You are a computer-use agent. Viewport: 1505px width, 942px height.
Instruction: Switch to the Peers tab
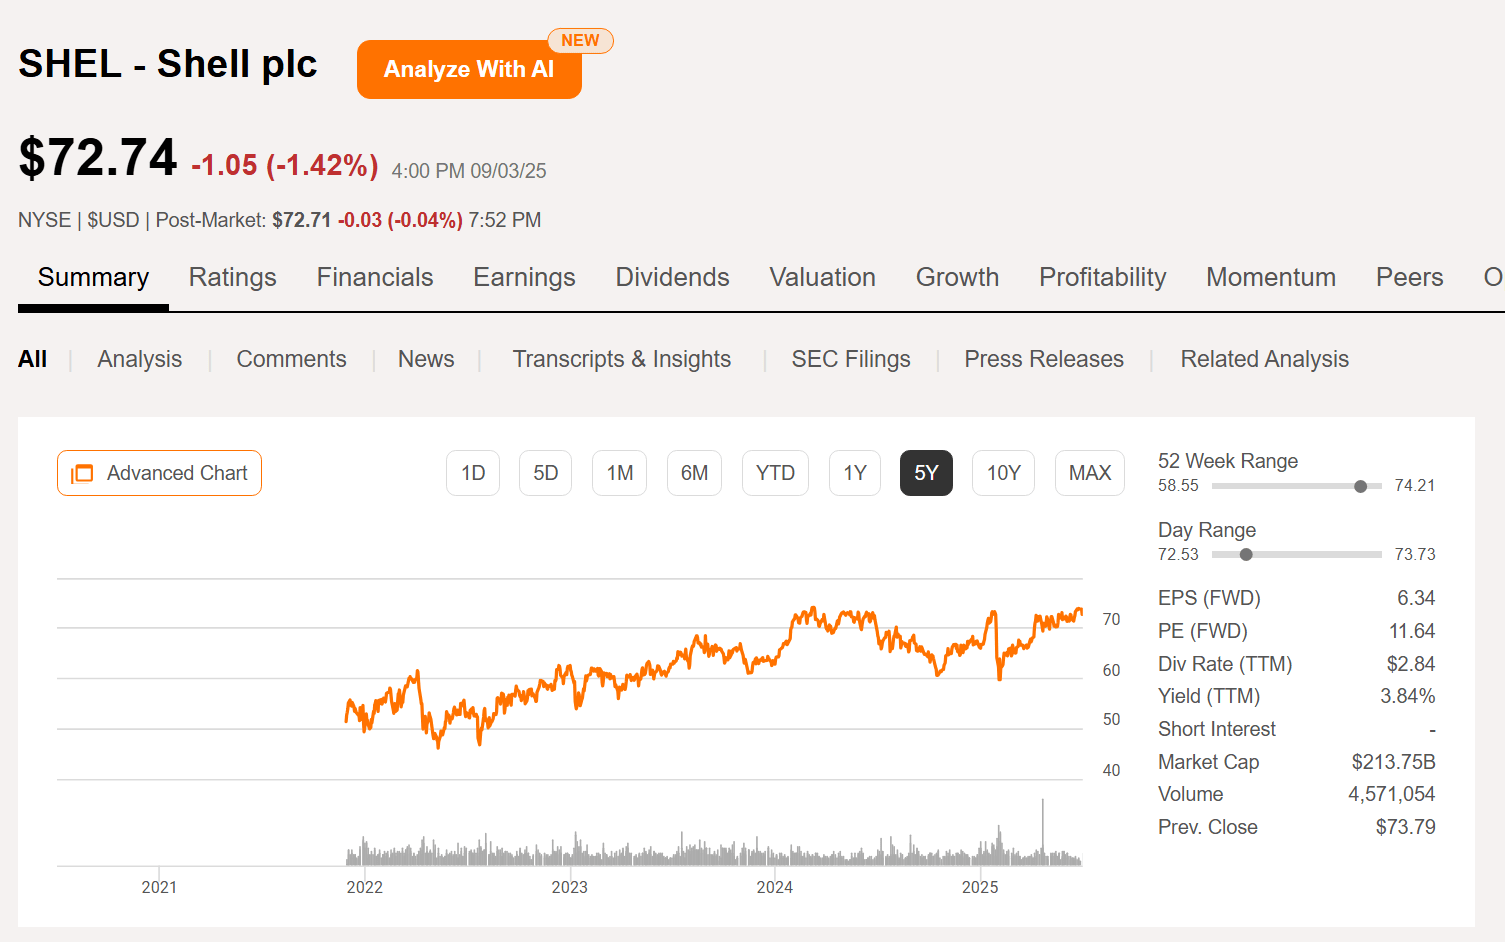(1409, 277)
